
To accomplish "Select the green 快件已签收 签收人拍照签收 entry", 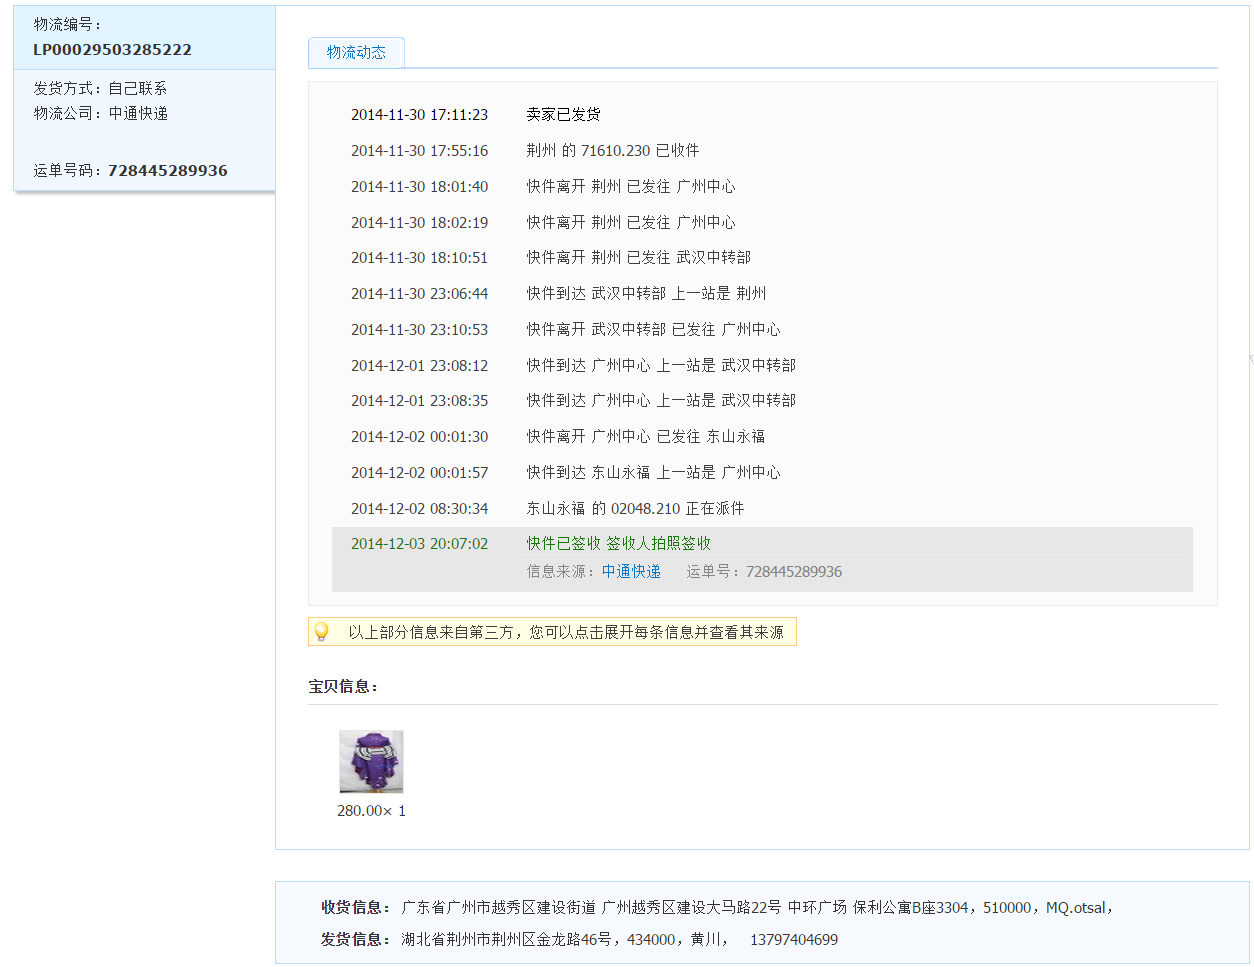I will pos(619,544).
